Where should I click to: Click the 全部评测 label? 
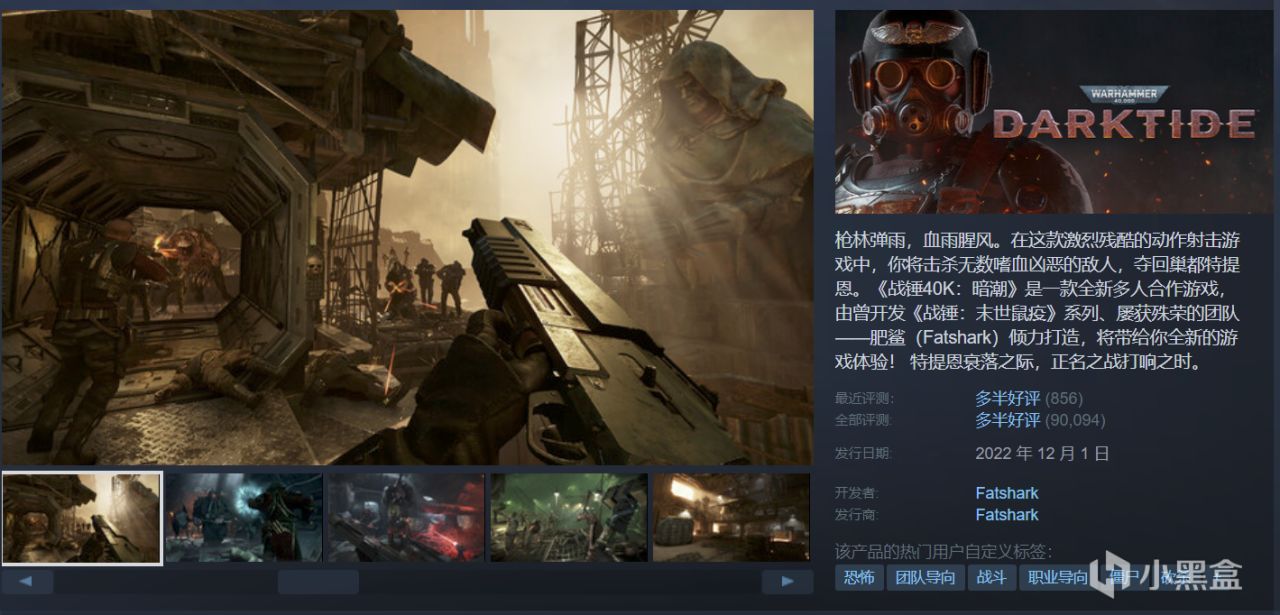pyautogui.click(x=863, y=420)
